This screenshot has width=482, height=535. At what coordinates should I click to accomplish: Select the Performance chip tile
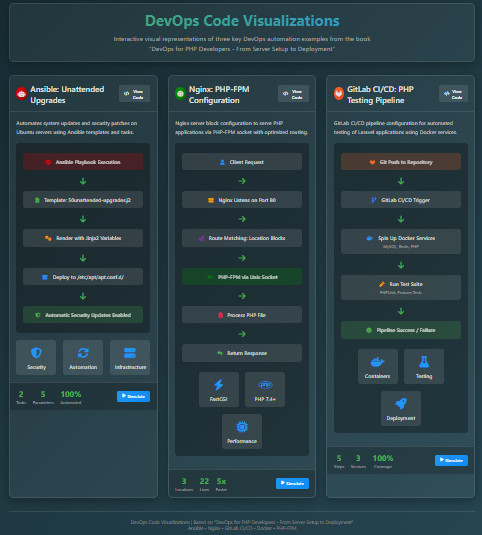(x=242, y=432)
